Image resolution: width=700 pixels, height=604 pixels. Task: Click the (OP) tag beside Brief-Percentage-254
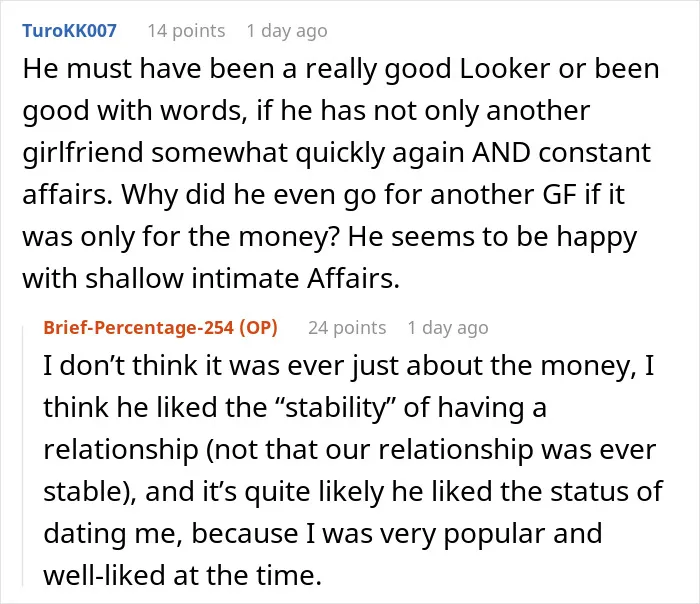click(x=258, y=328)
